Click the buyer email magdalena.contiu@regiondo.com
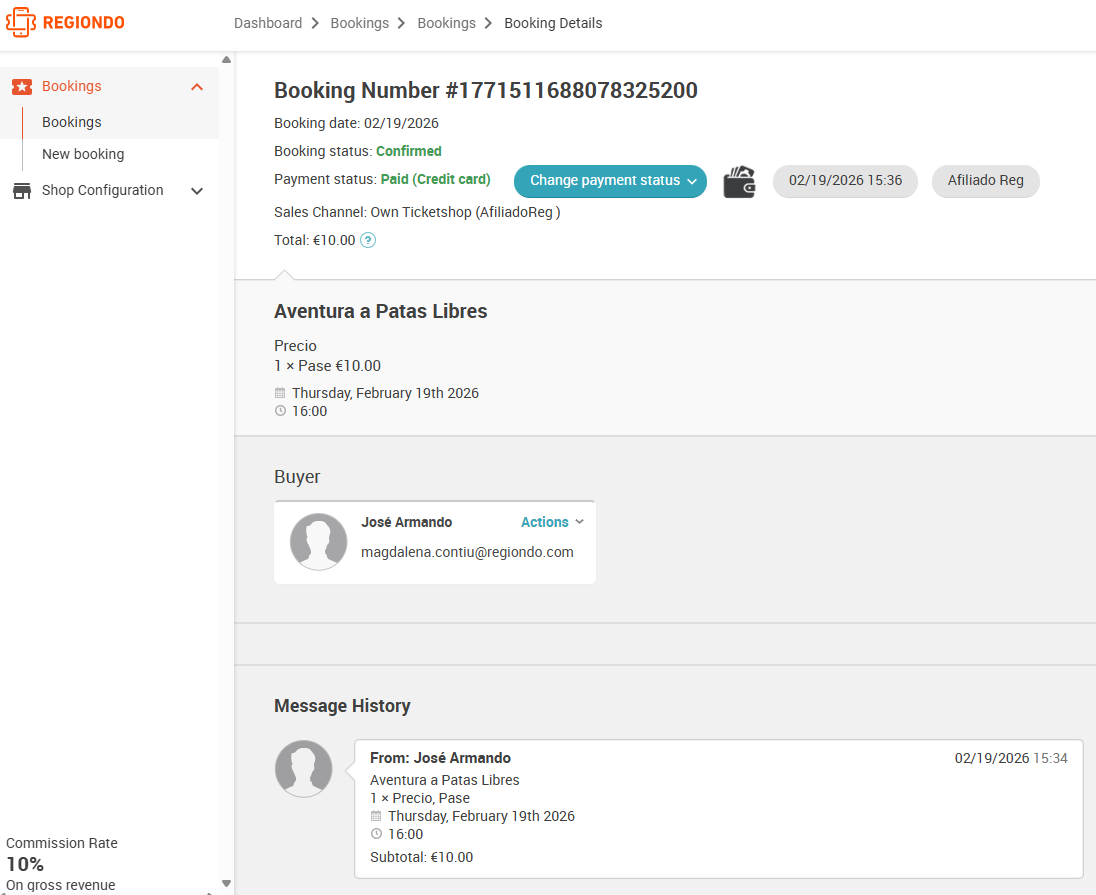The width and height of the screenshot is (1096, 895). (x=467, y=552)
